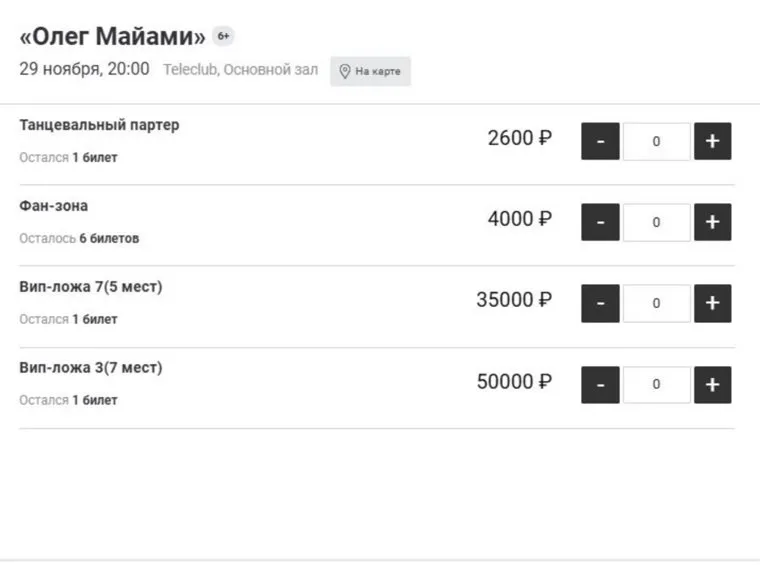Focus quantity field for Танцевальный партер
Image resolution: width=760 pixels, height=565 pixels.
[656, 141]
